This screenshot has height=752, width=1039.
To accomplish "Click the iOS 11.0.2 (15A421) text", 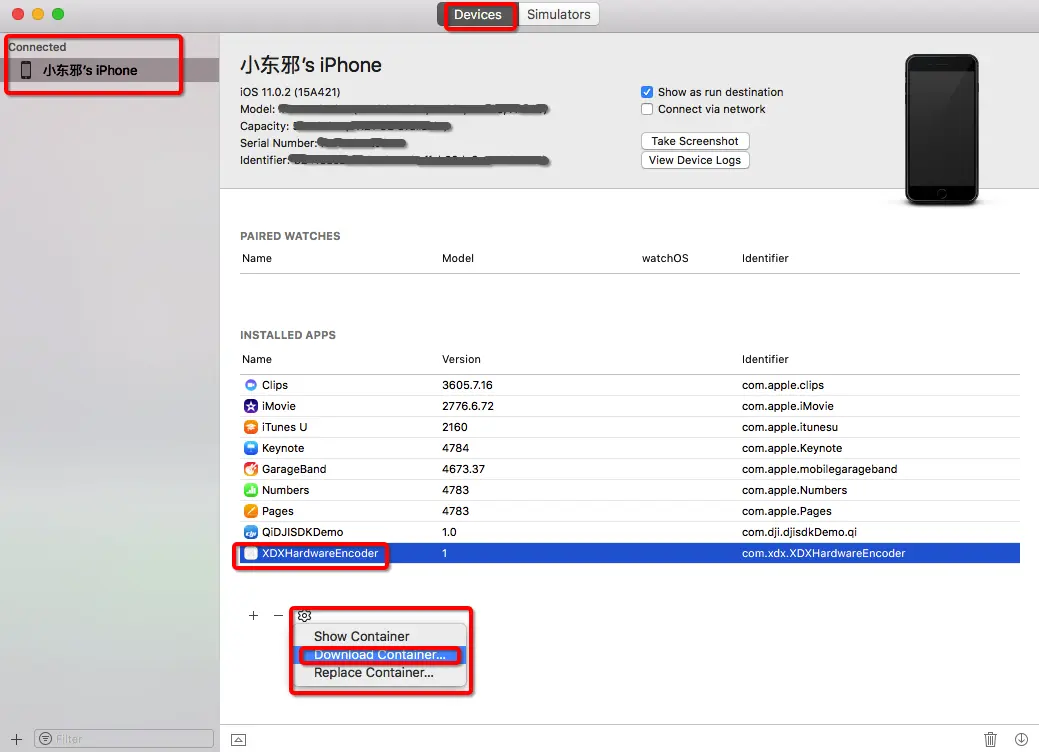I will point(290,92).
